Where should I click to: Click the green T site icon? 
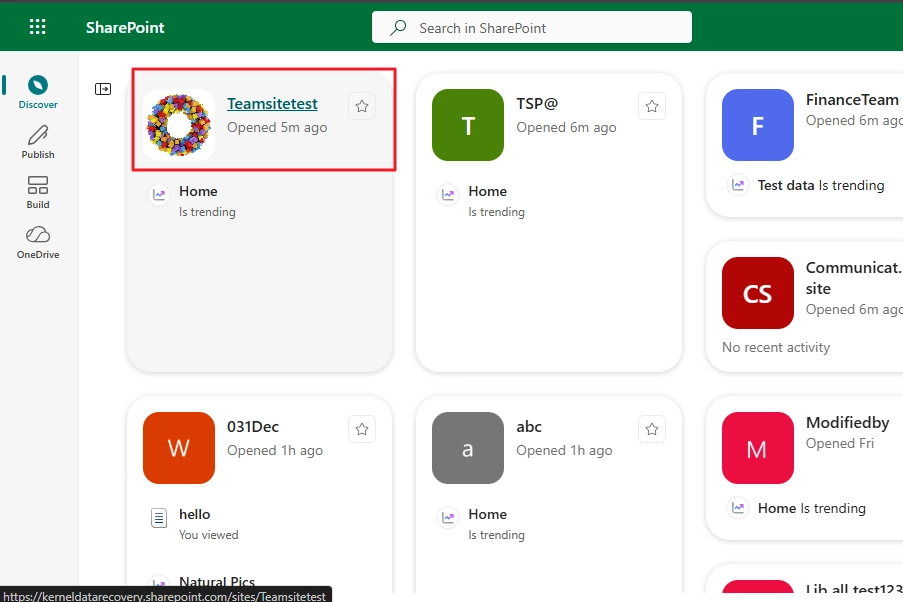click(468, 125)
